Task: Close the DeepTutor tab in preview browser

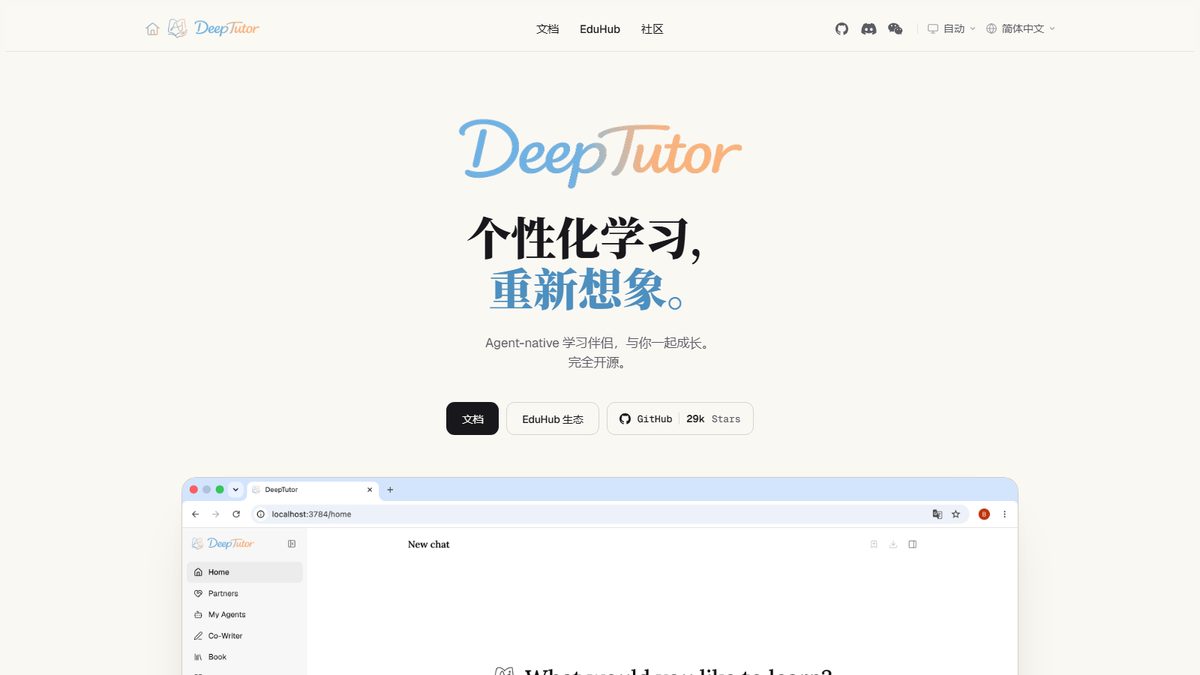Action: (370, 490)
